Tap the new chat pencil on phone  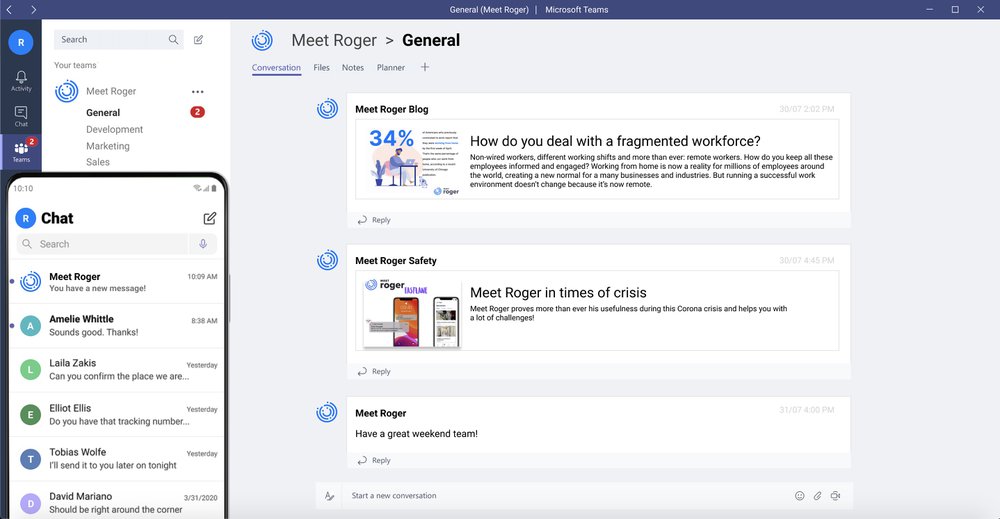[x=210, y=219]
